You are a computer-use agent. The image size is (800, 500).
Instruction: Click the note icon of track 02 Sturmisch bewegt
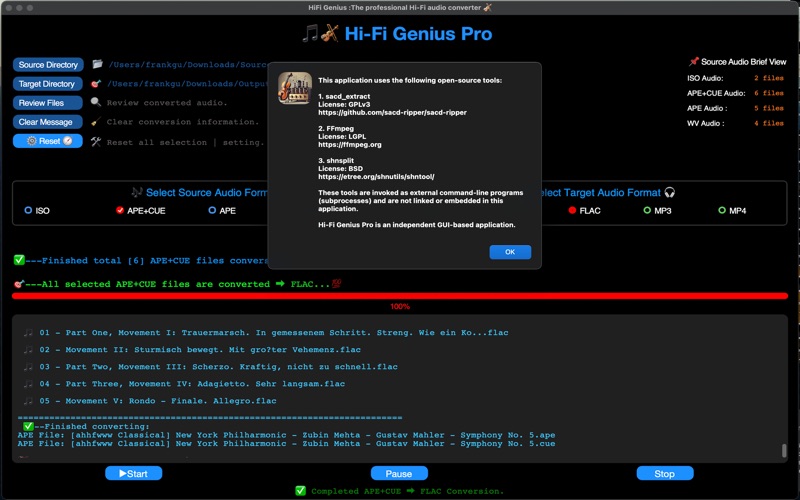28,349
